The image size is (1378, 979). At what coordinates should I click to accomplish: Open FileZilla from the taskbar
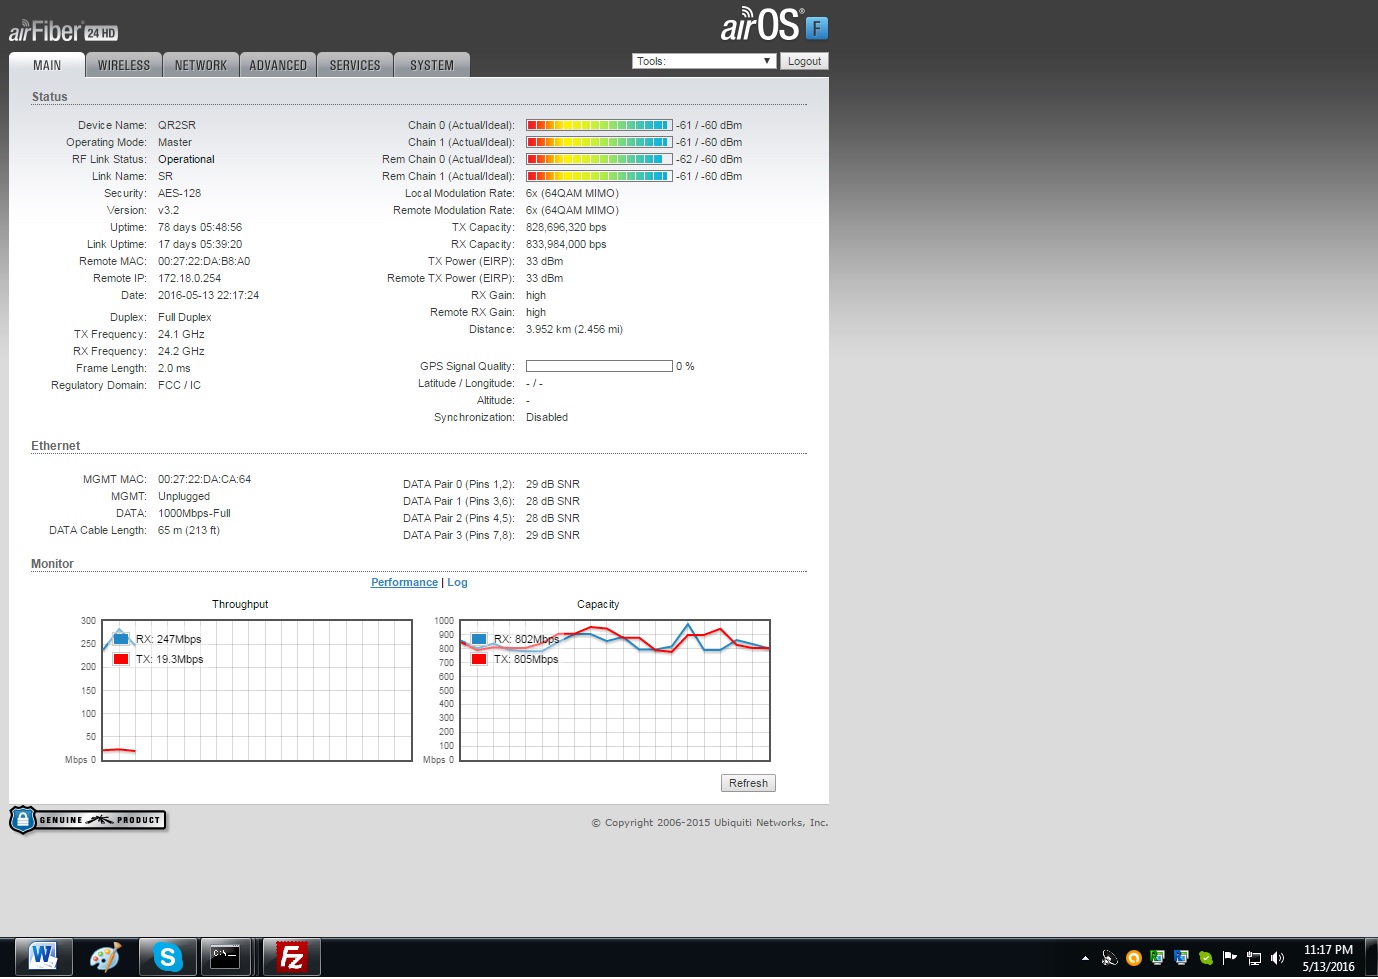pyautogui.click(x=291, y=957)
